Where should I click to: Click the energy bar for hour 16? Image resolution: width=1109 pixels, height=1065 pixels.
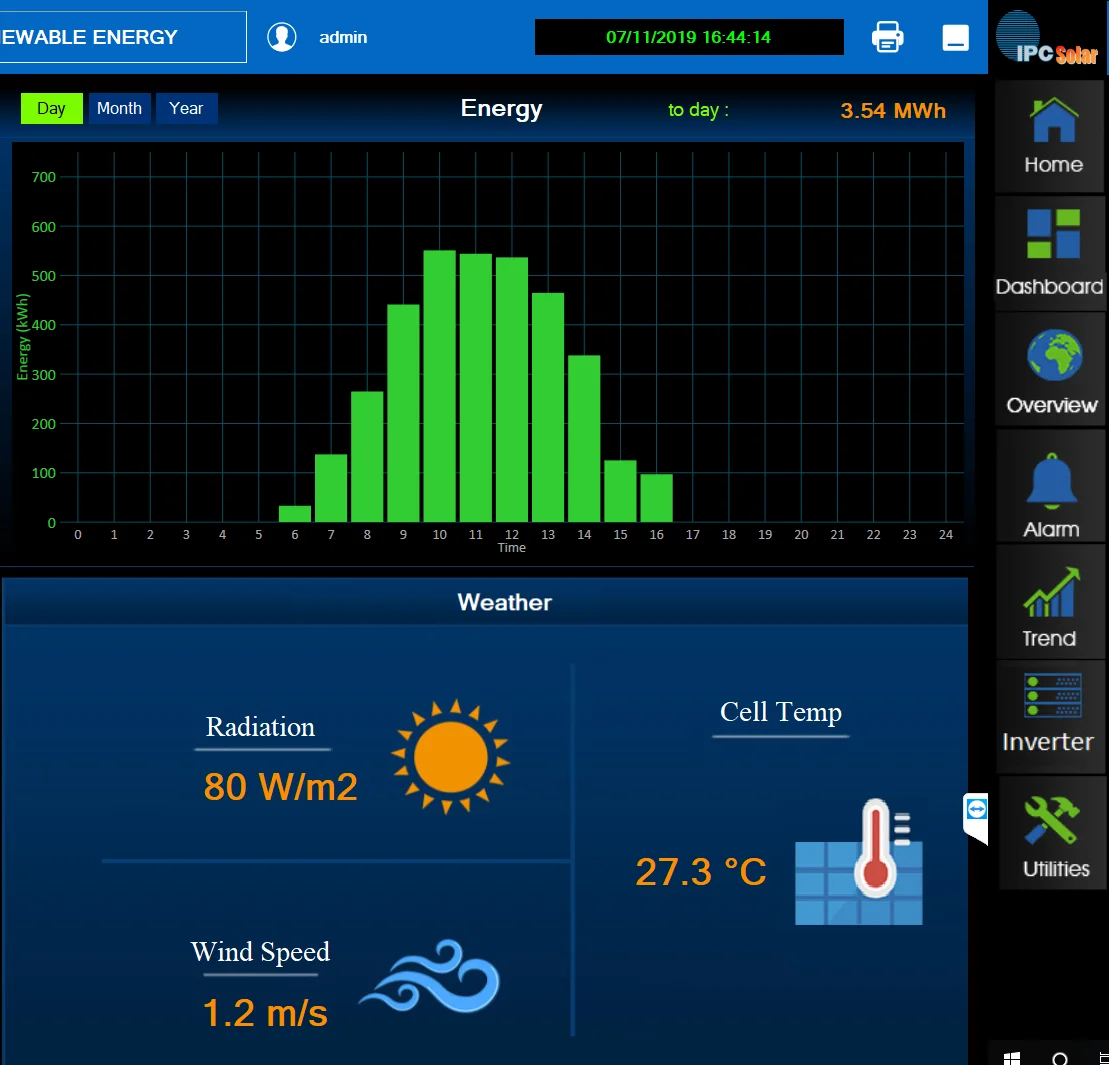(x=656, y=498)
